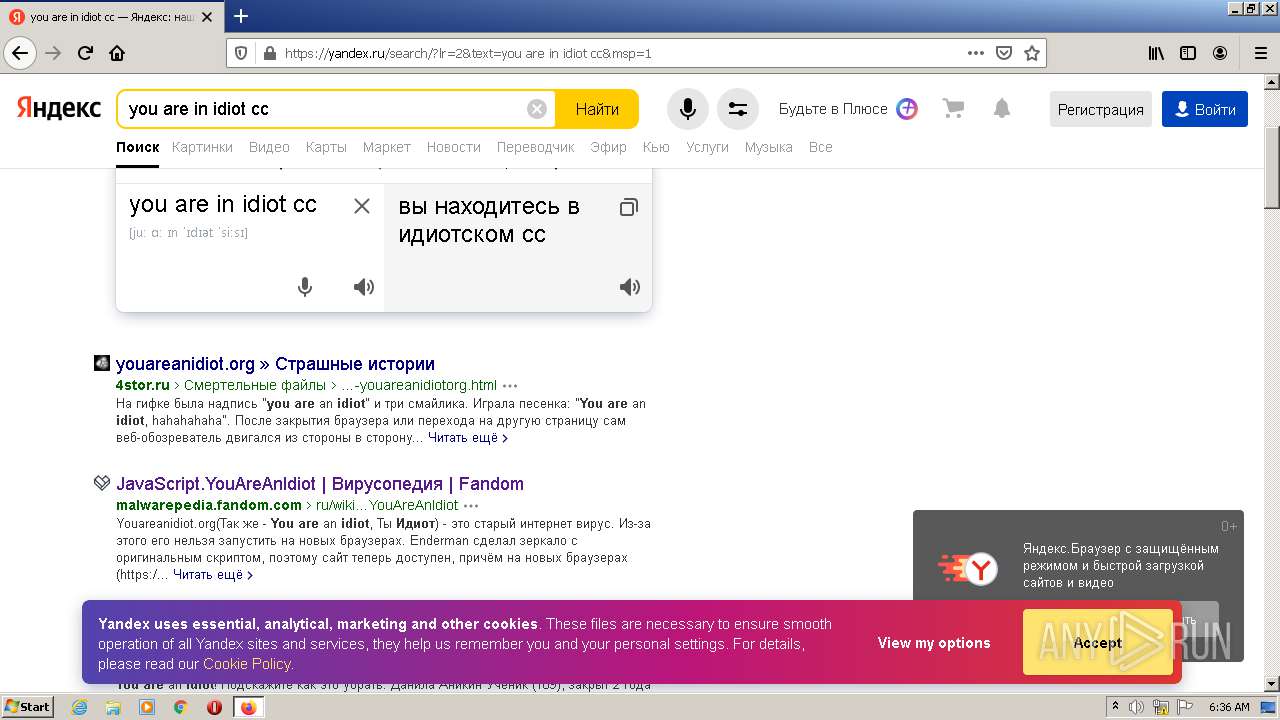The height and width of the screenshot is (720, 1280).
Task: Click the Войти login button
Action: [x=1205, y=109]
